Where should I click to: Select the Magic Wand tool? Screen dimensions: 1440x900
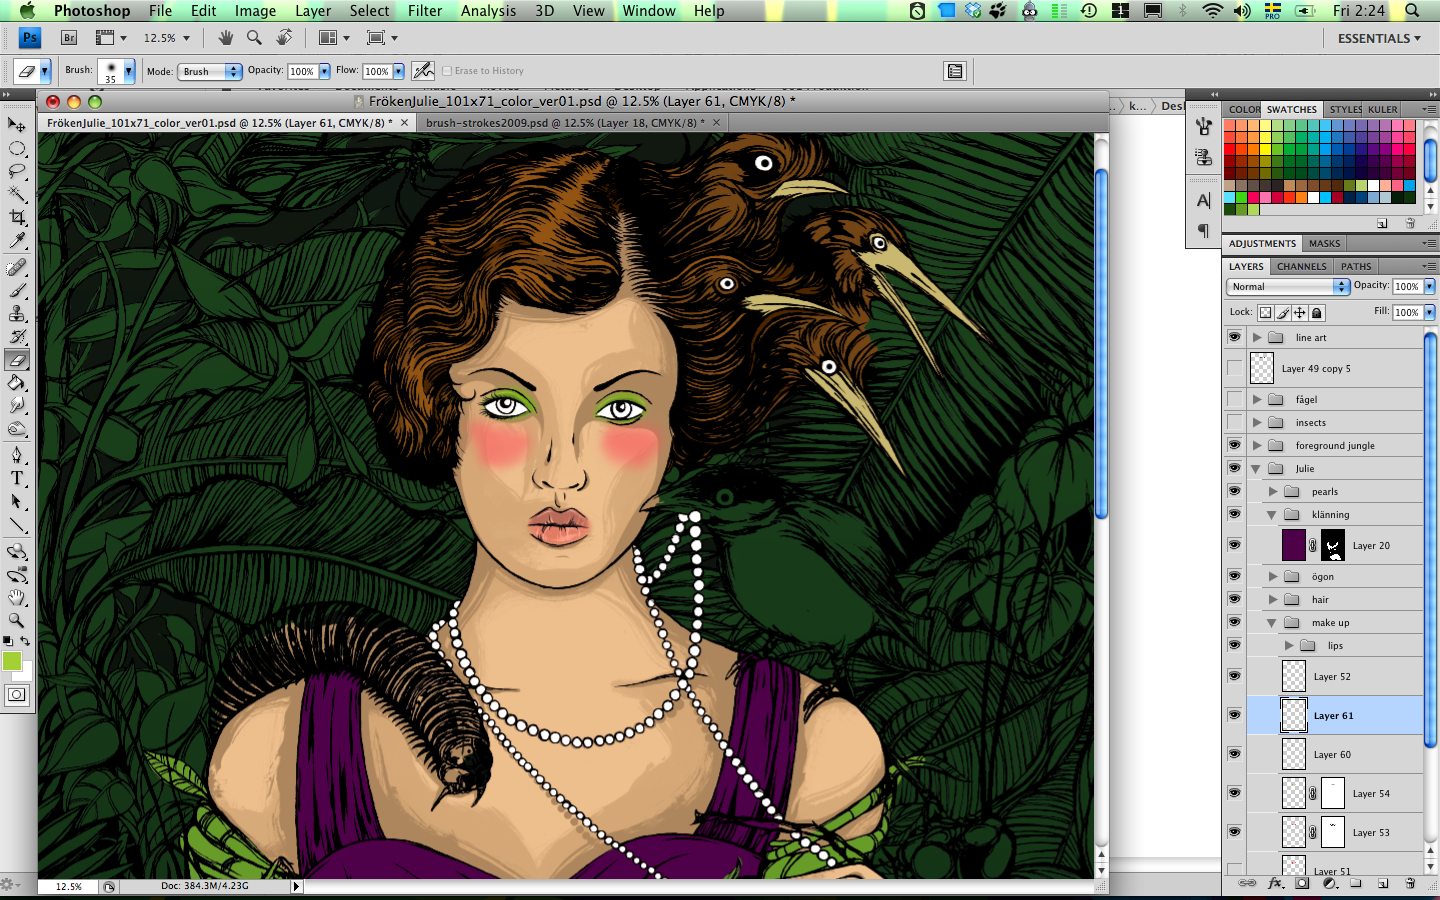[x=17, y=194]
